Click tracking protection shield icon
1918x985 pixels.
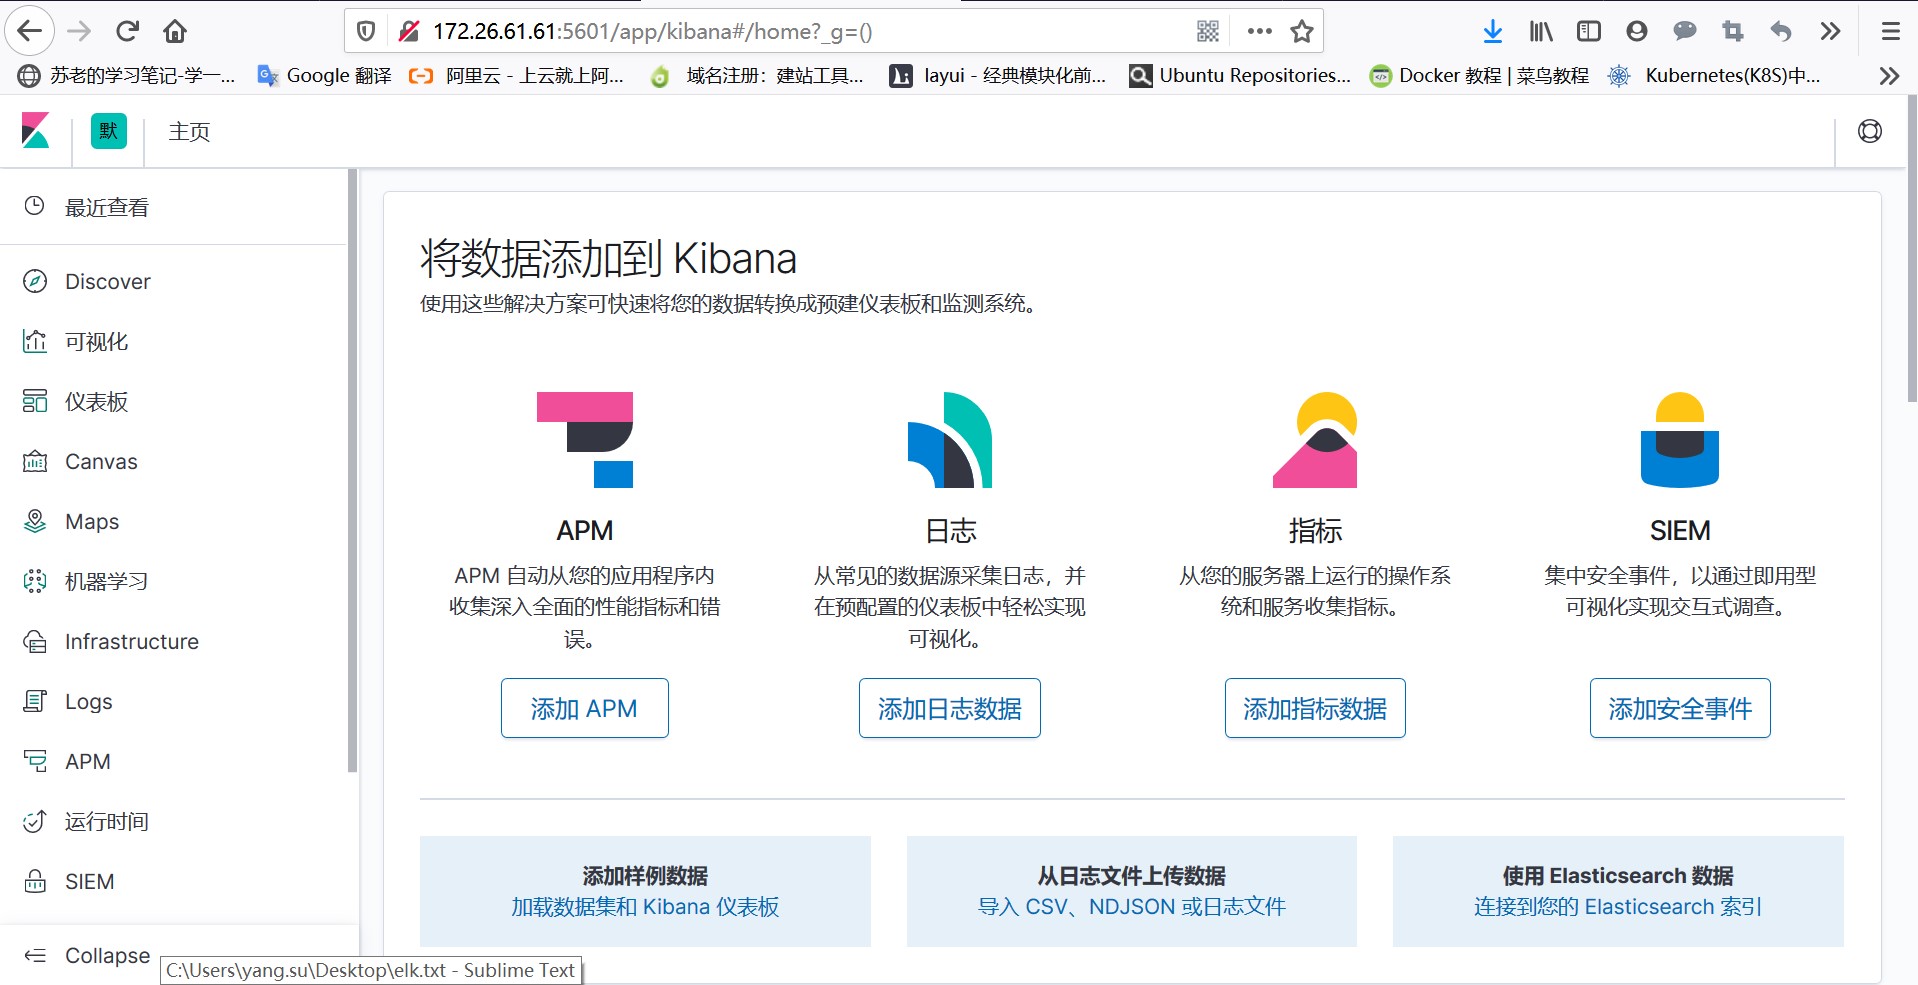[366, 31]
